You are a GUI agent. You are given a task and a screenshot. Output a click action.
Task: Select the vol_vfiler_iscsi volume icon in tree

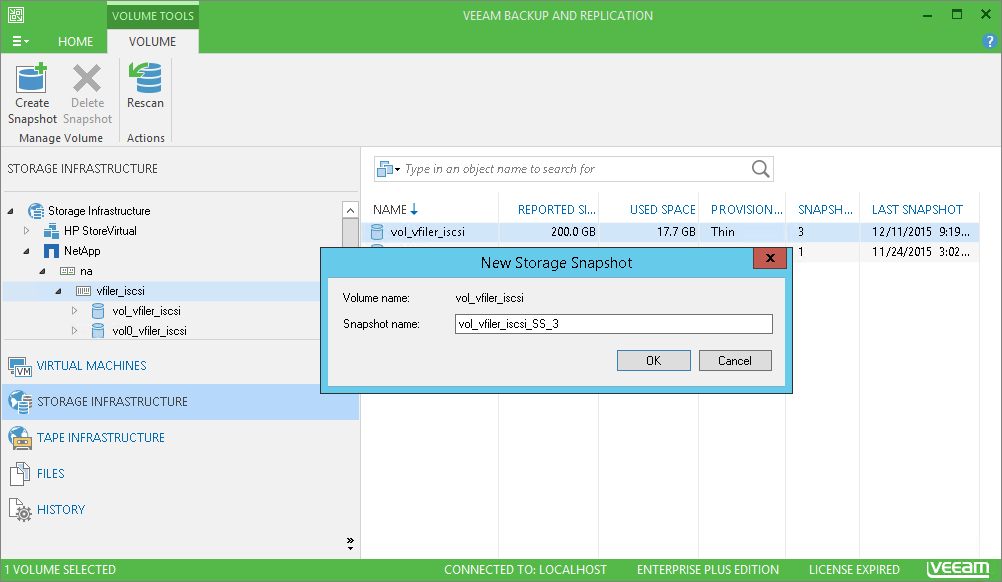(98, 311)
